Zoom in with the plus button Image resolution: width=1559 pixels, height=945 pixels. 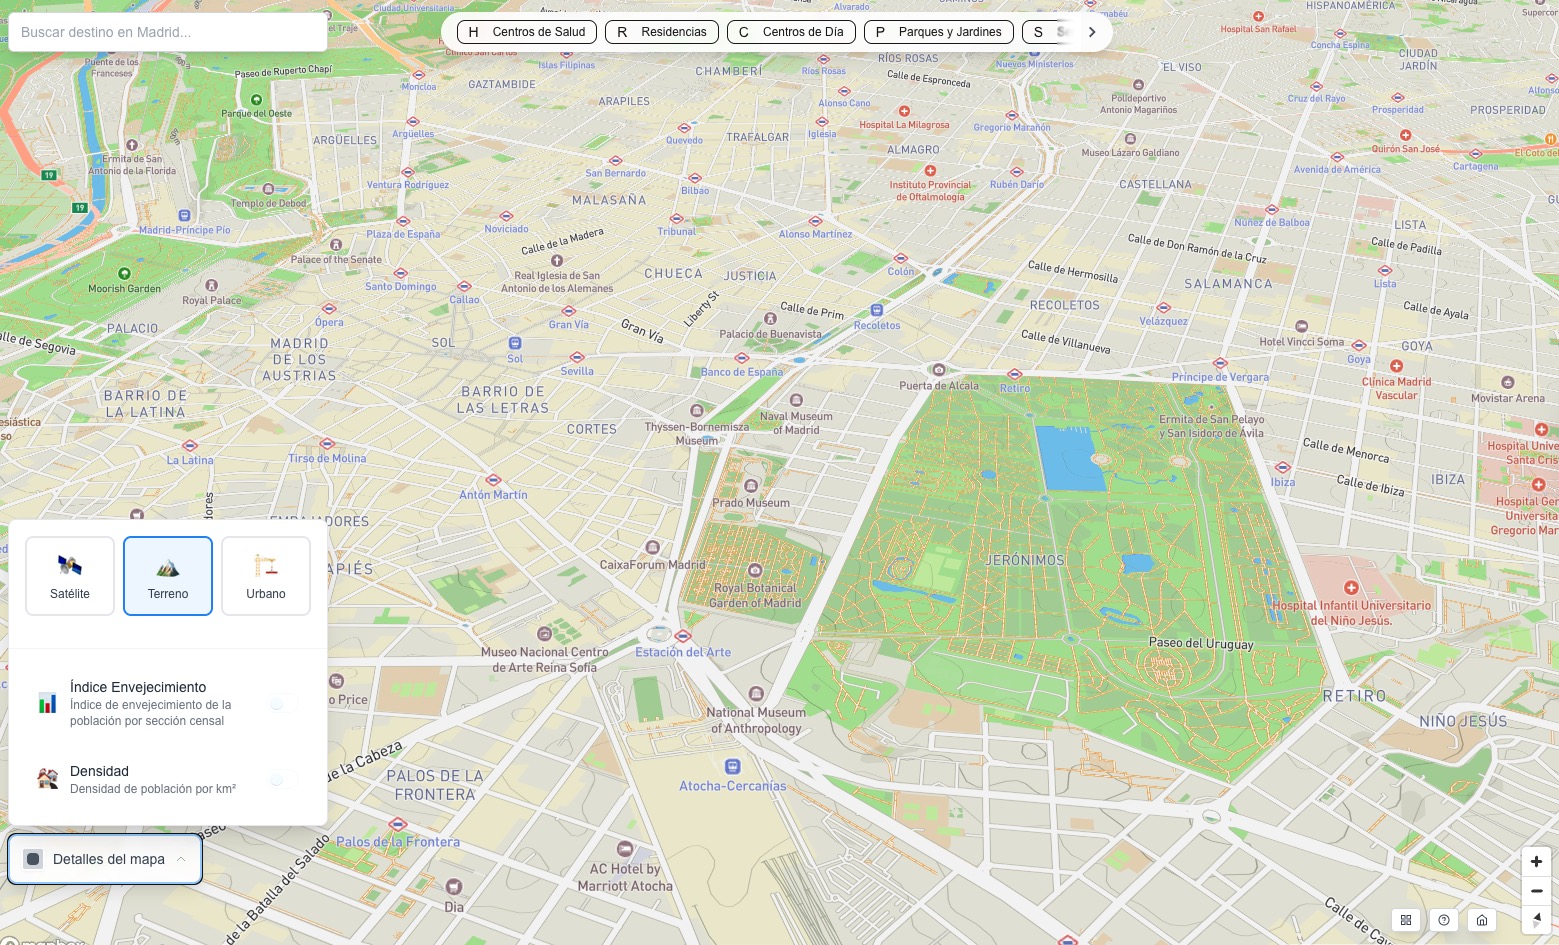coord(1536,861)
